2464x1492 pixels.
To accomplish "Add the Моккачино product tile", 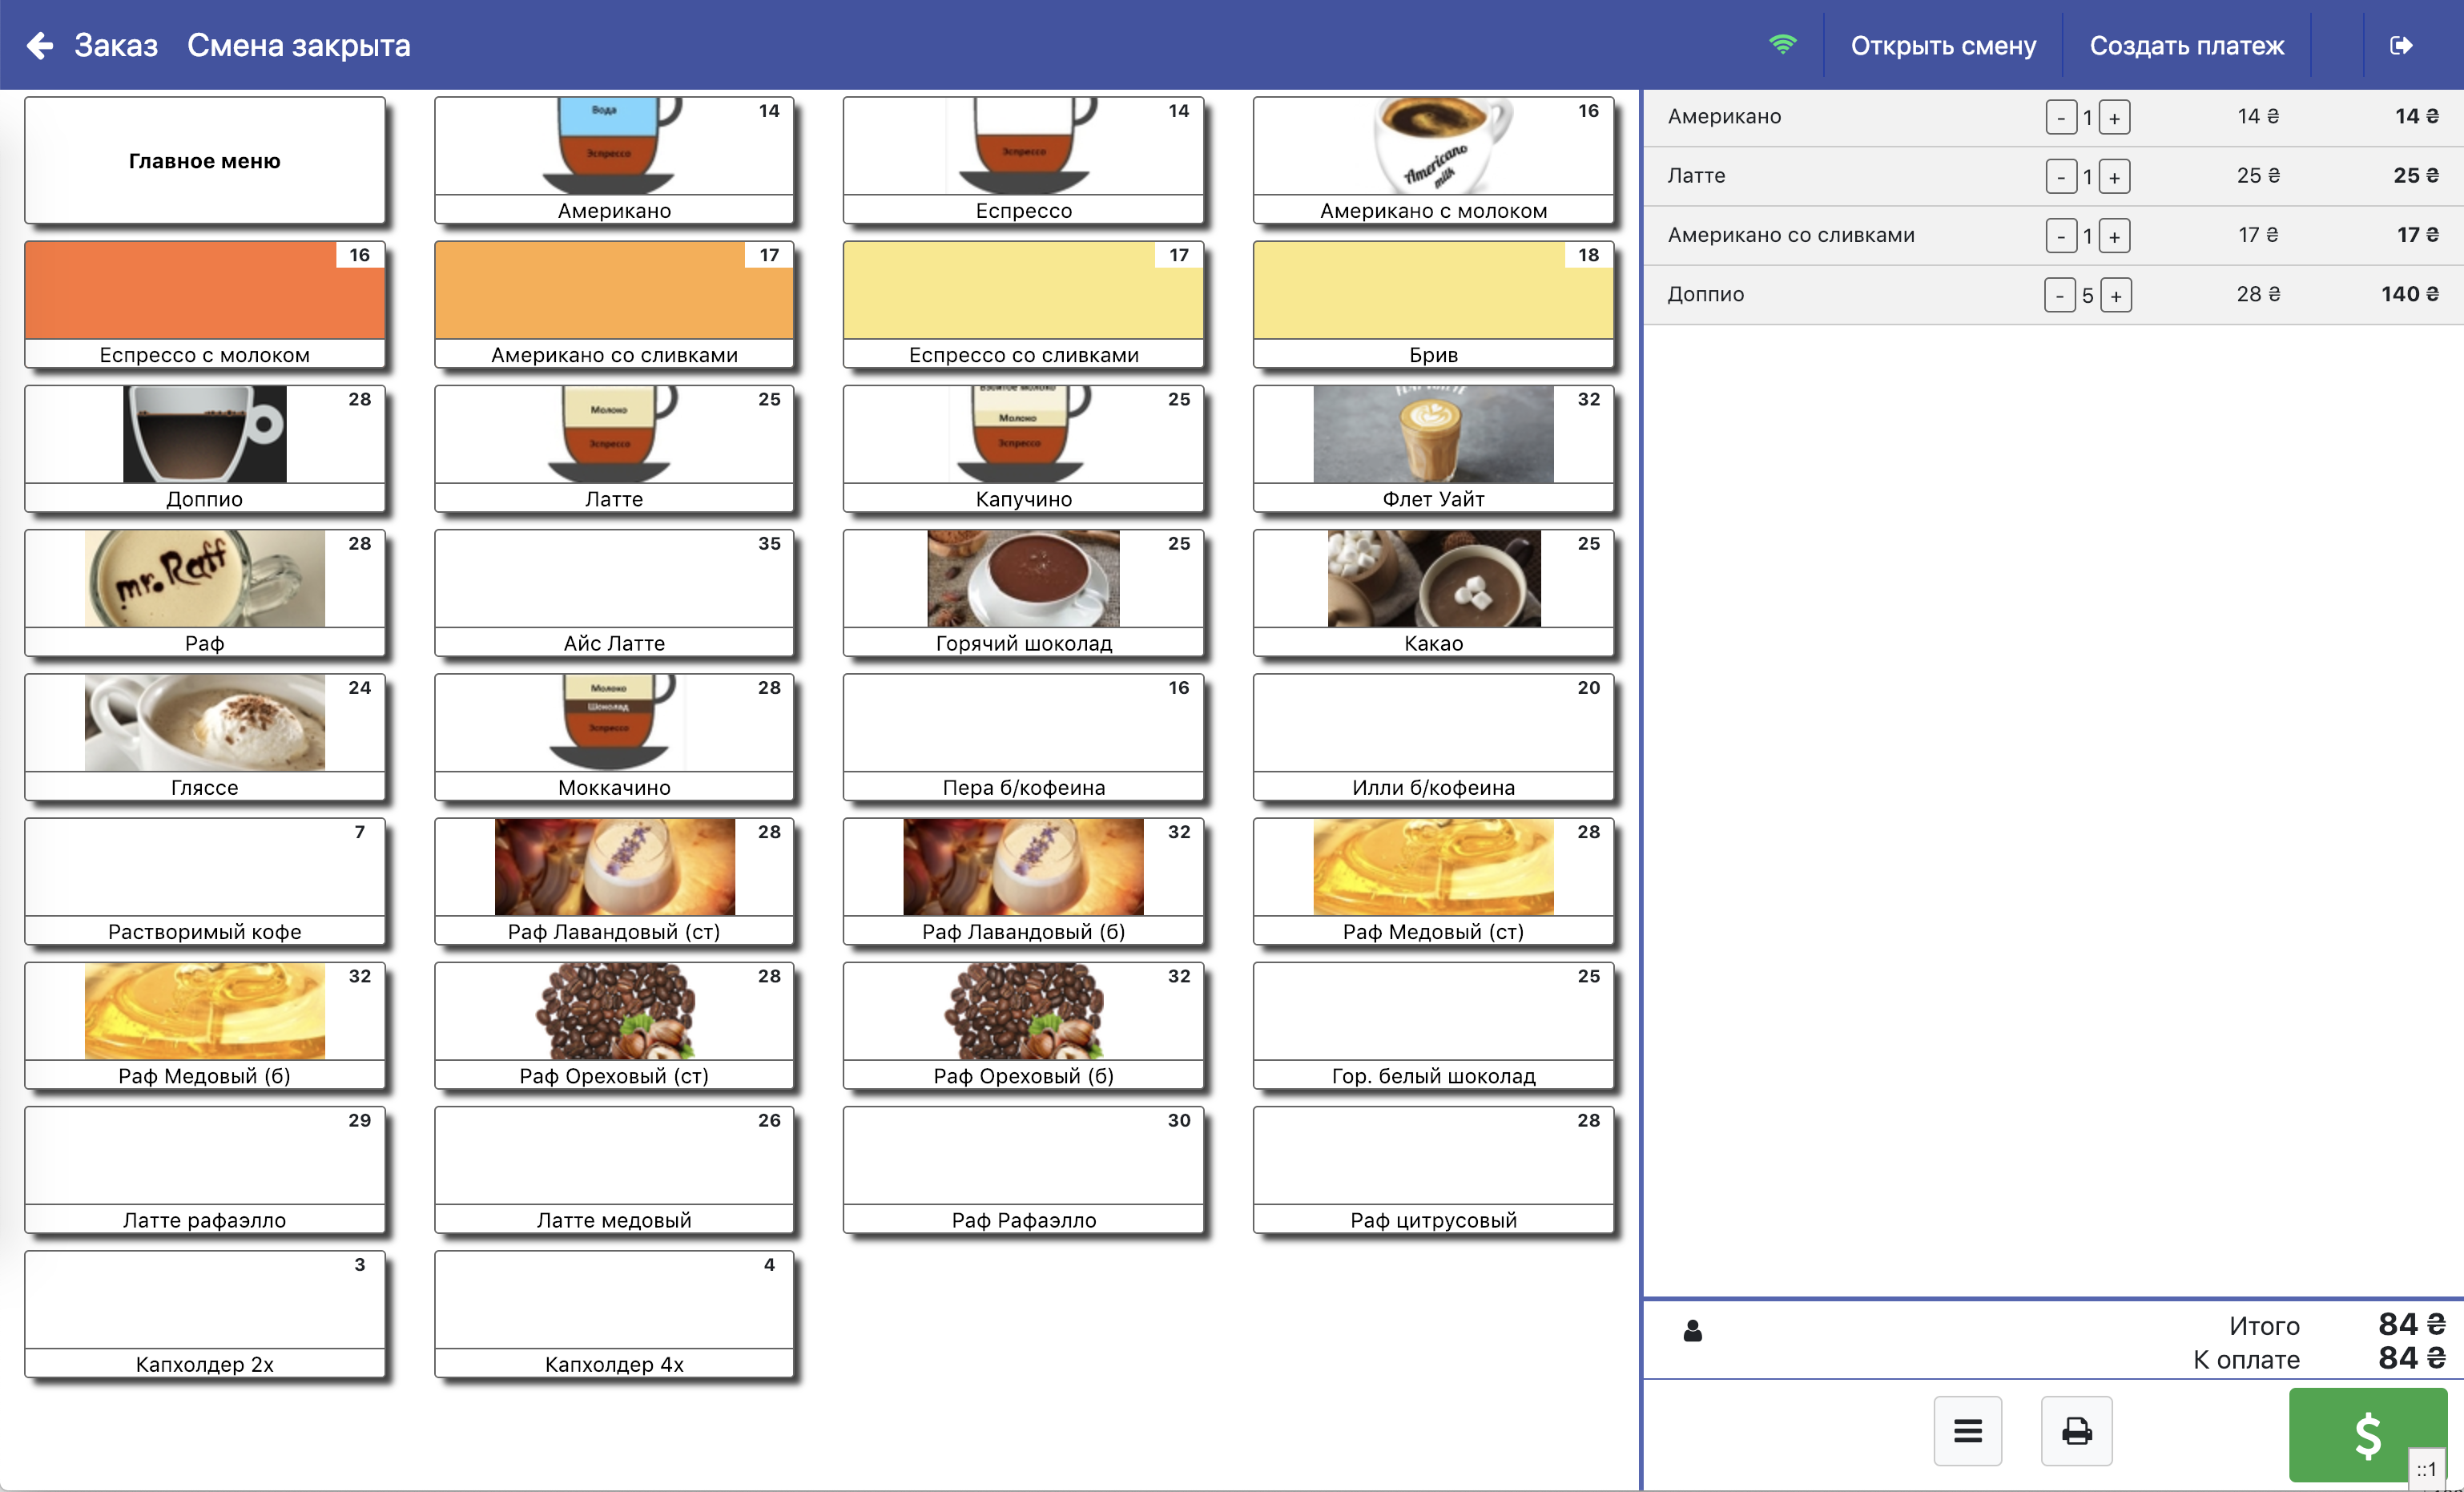I will [614, 736].
